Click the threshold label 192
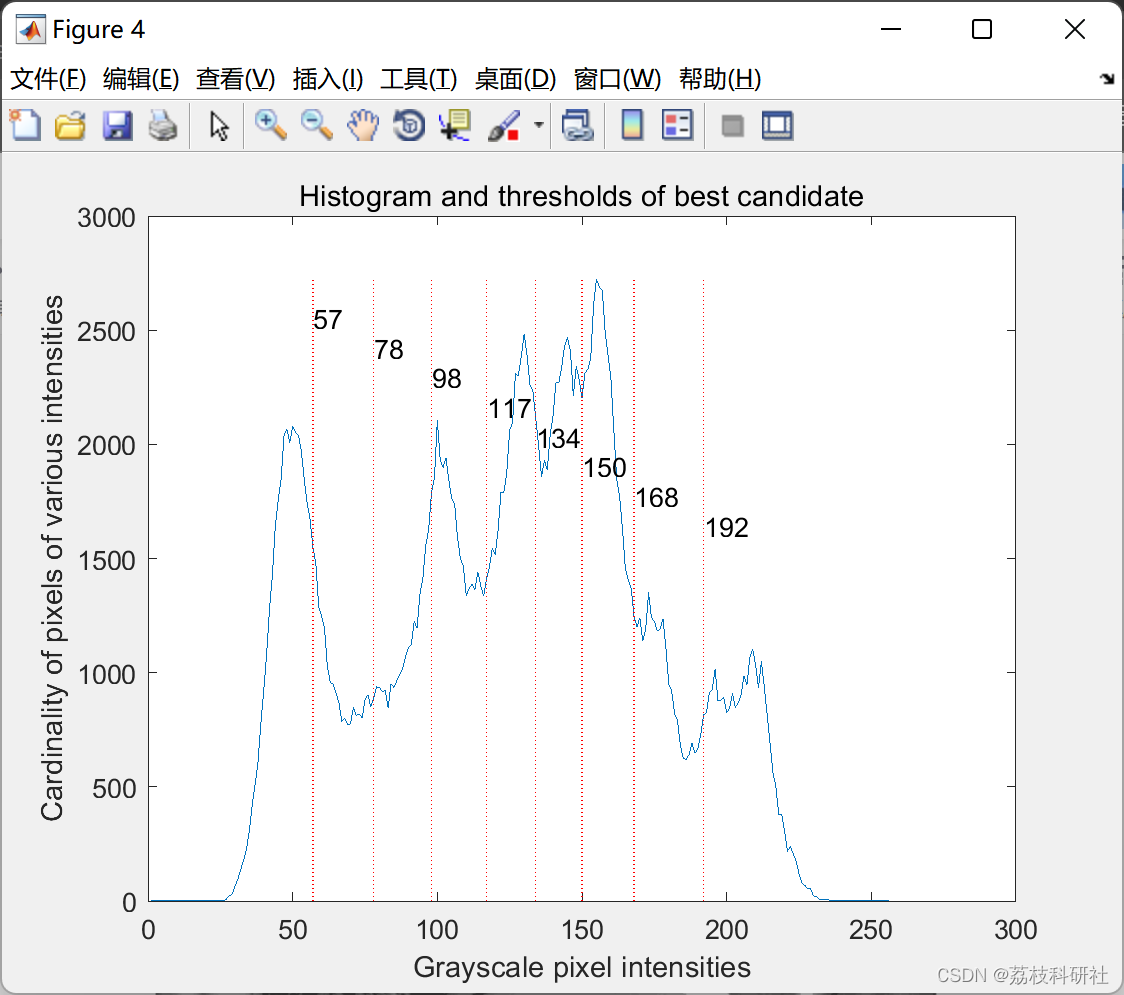Viewport: 1124px width, 995px height. 727,528
